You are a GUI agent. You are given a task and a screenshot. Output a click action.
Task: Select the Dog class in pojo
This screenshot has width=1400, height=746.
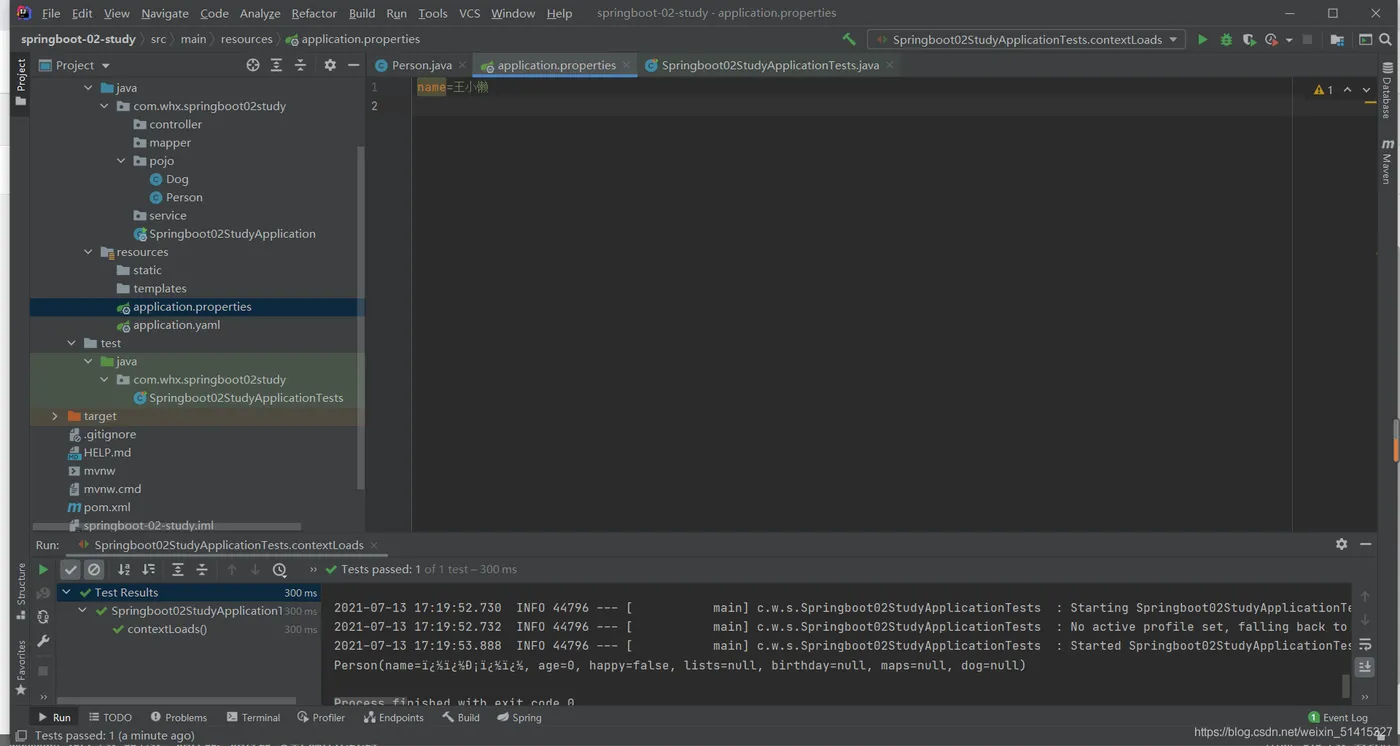tap(177, 179)
